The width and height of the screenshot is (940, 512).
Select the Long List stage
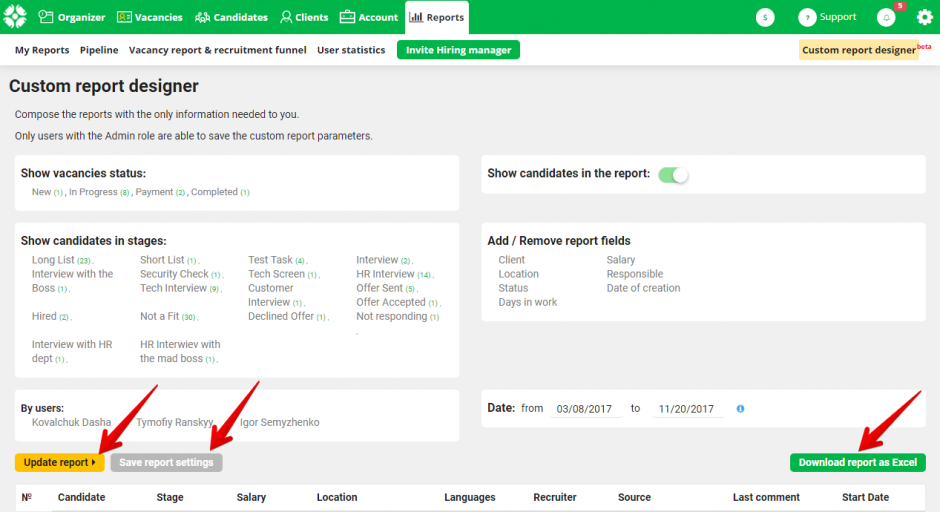53,260
